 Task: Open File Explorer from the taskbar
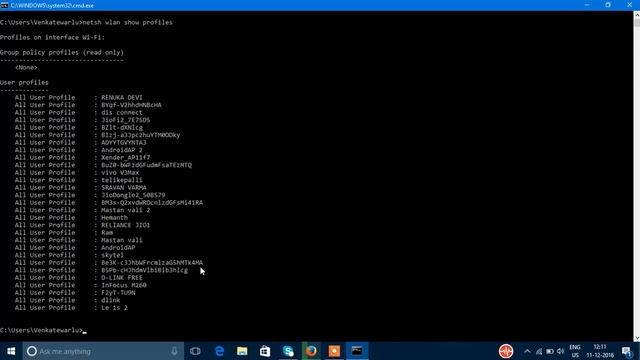coord(242,351)
